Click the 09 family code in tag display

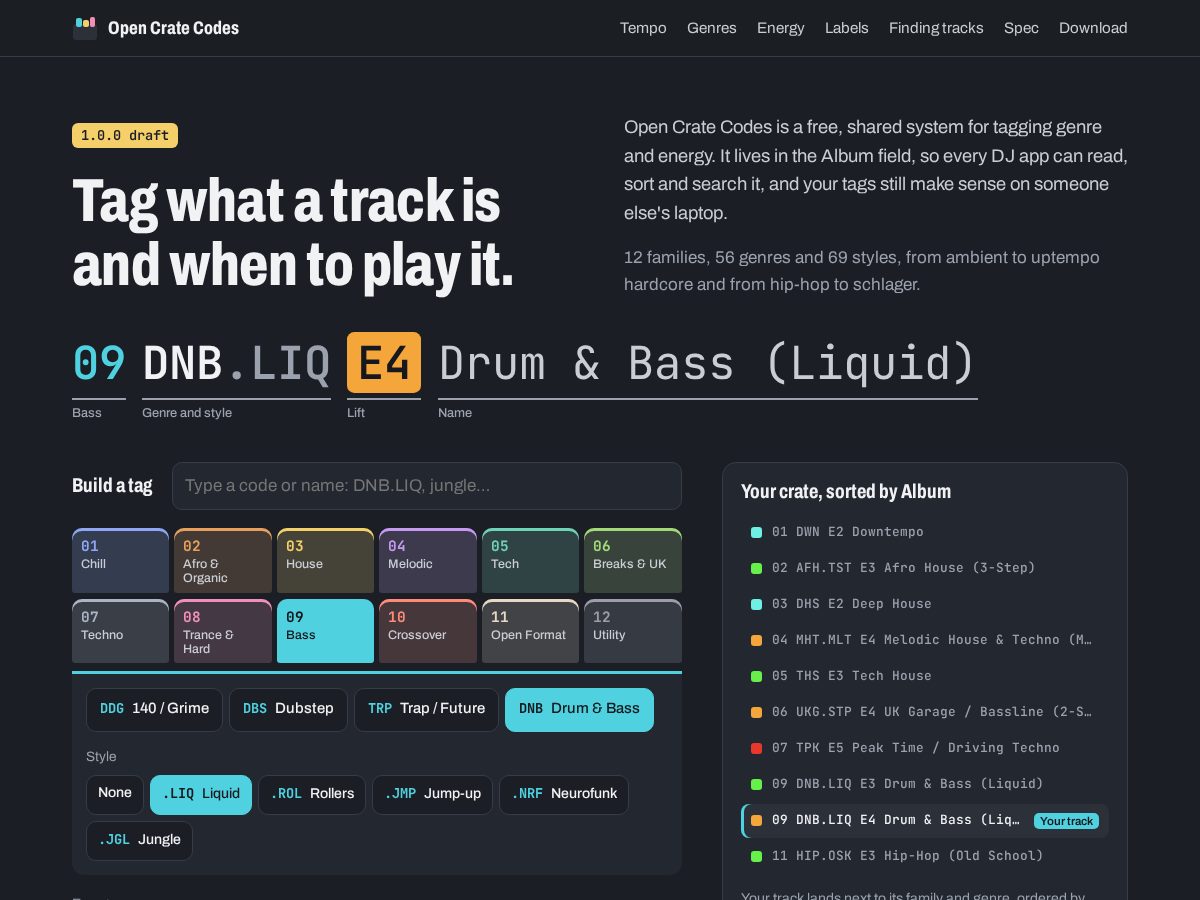(x=99, y=362)
